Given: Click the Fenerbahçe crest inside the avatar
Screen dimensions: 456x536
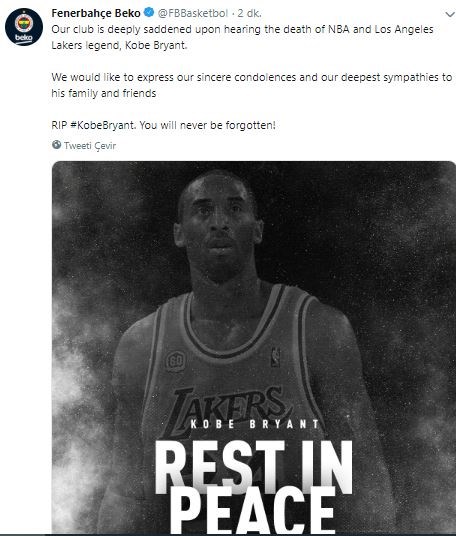Looking at the screenshot, I should [x=24, y=24].
